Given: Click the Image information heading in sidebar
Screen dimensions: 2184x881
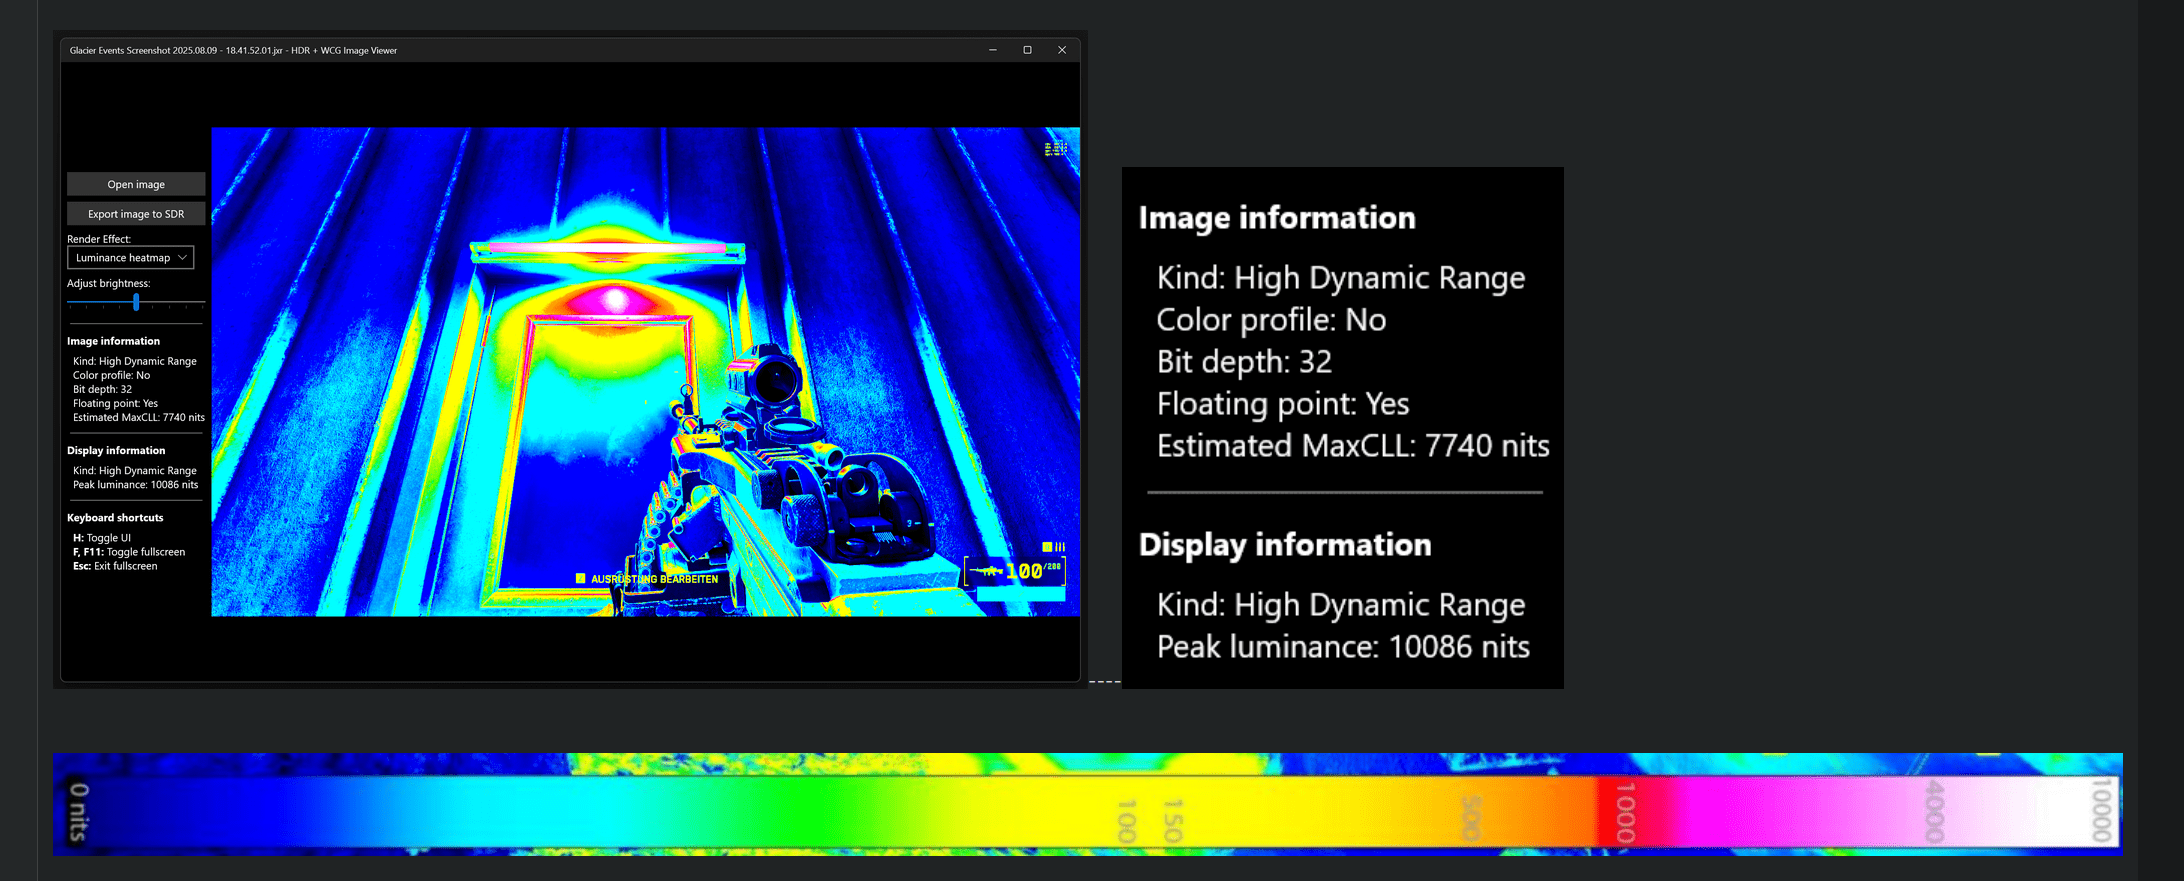Looking at the screenshot, I should point(113,341).
